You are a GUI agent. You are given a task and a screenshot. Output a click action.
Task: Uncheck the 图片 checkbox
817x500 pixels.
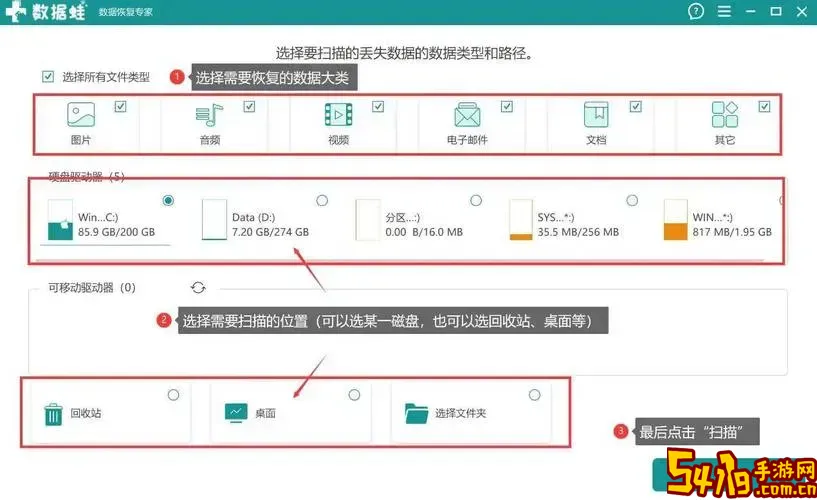pyautogui.click(x=120, y=107)
